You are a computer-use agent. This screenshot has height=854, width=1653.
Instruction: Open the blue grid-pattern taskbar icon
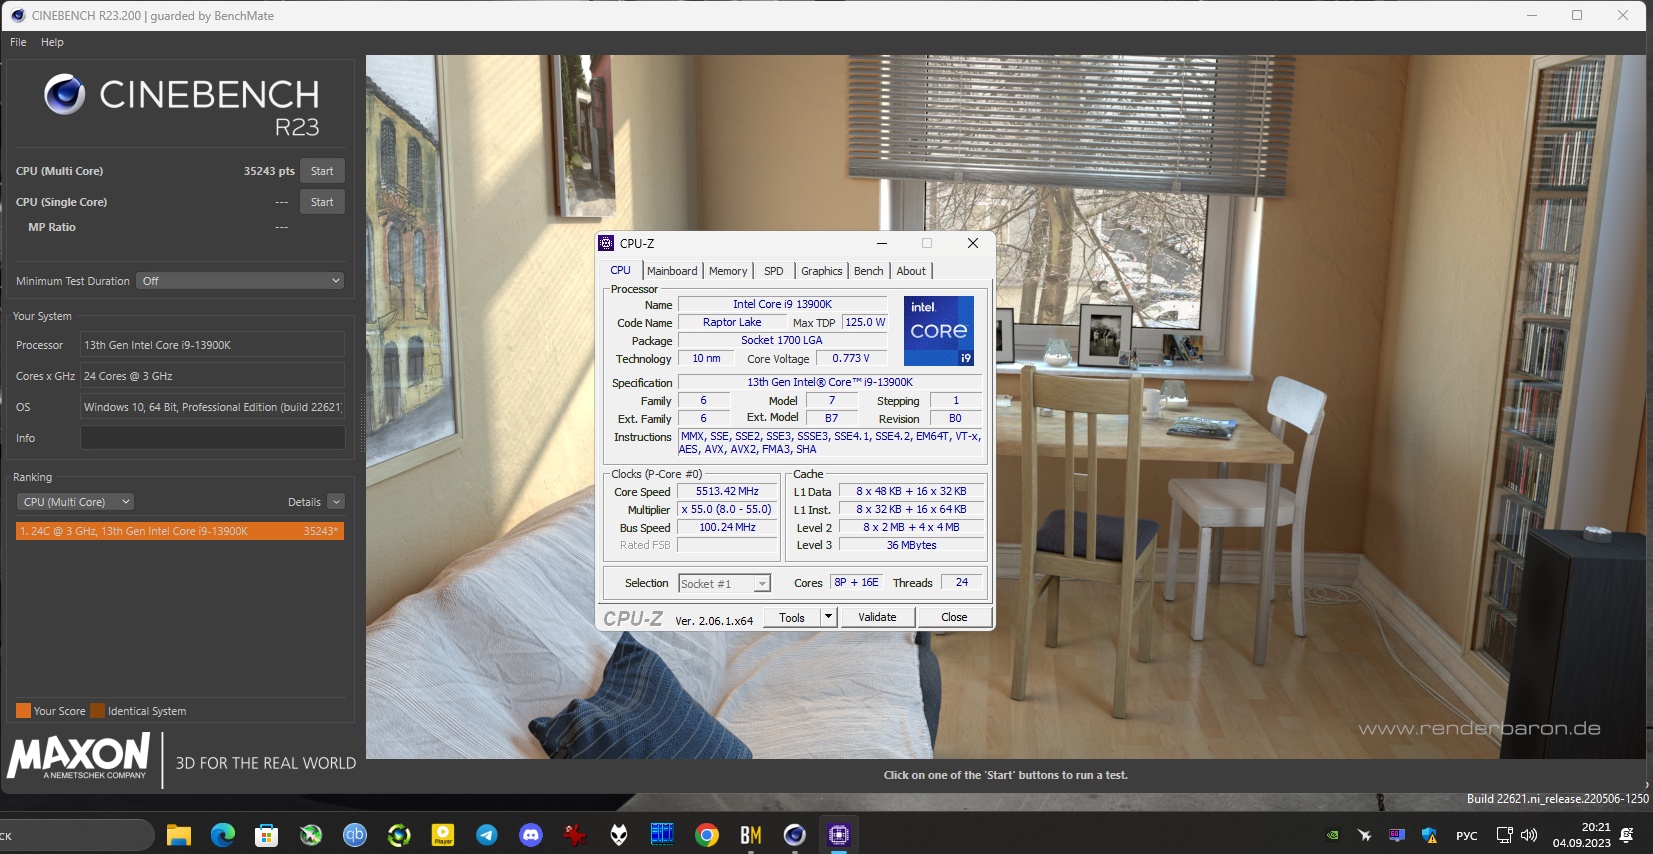tap(663, 835)
